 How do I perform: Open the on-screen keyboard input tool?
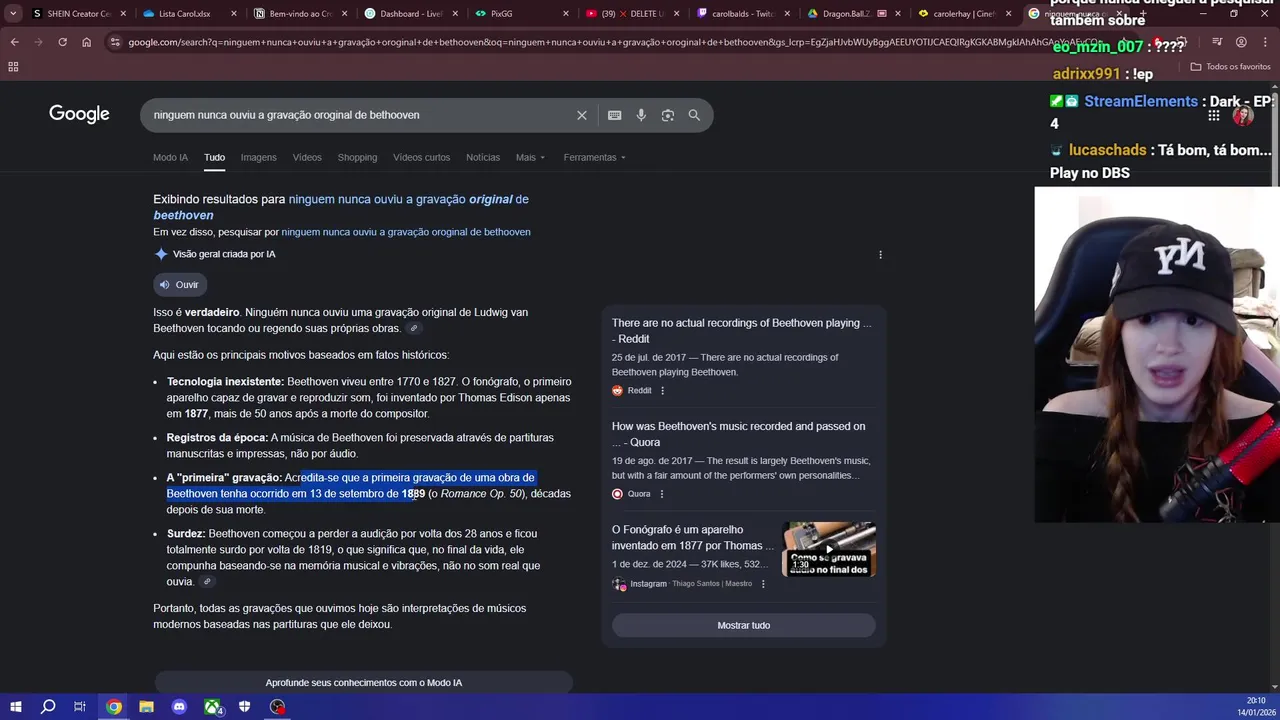click(615, 115)
